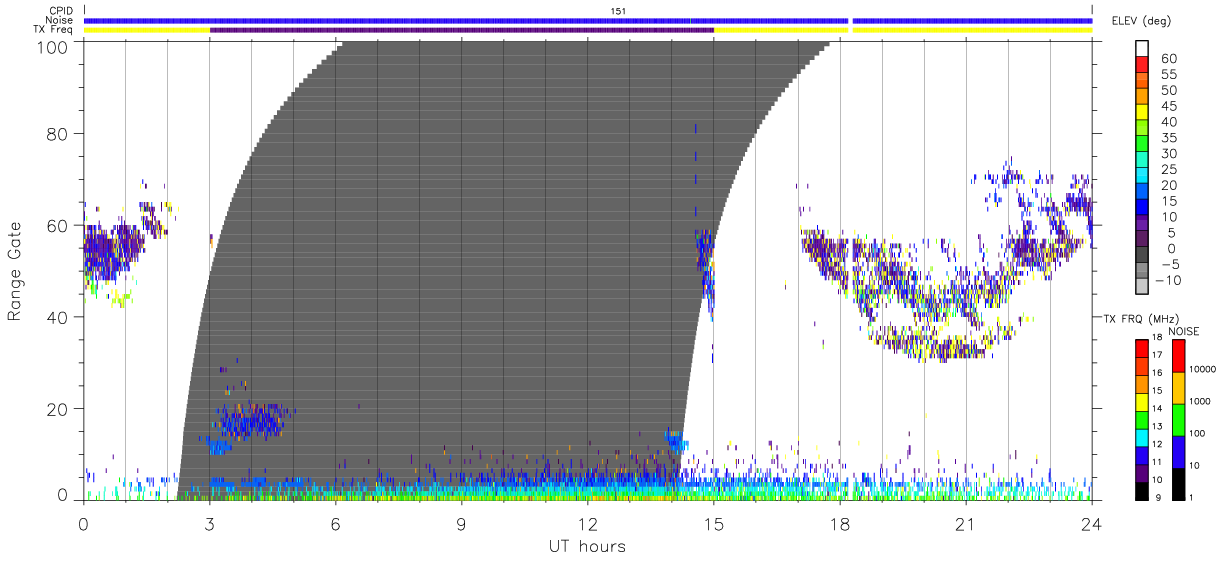This screenshot has height=567, width=1228.
Task: Click the 'Range Gate' axis title
Action: [16, 271]
